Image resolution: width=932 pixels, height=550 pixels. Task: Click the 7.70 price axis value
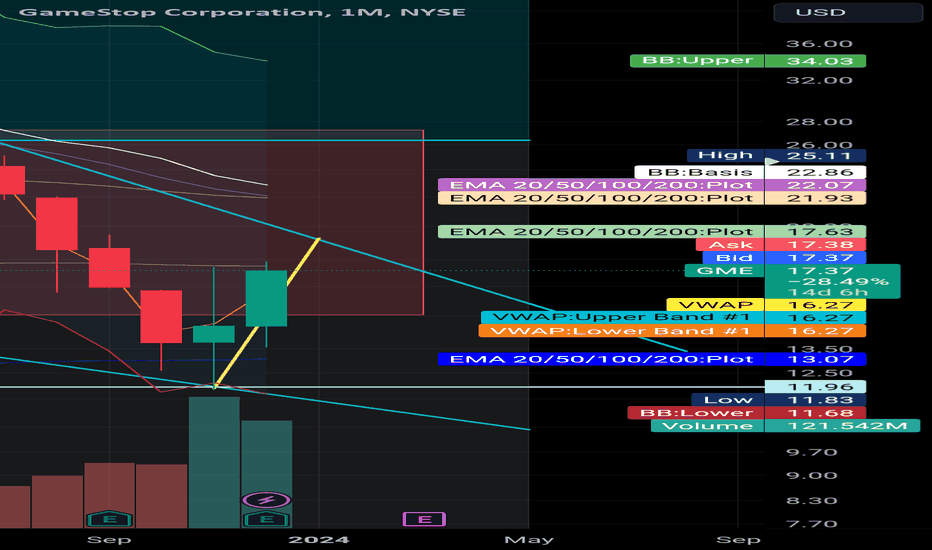(812, 524)
